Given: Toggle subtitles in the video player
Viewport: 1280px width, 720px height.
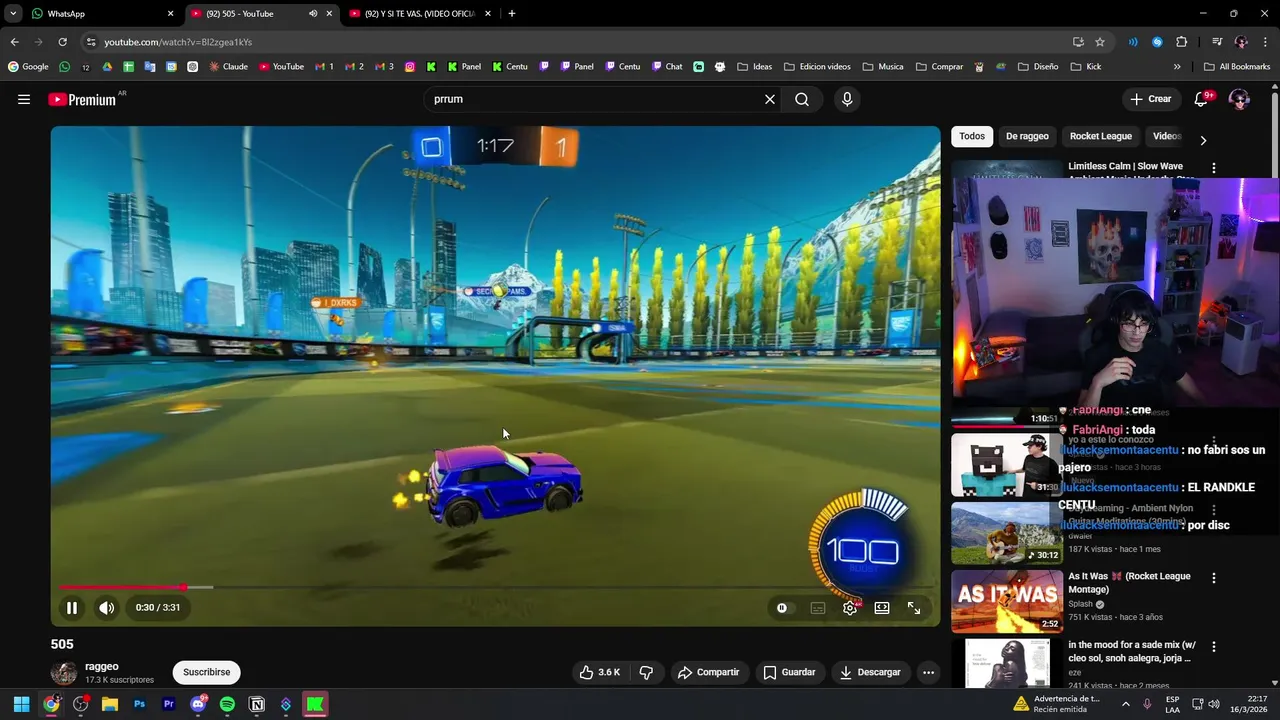Looking at the screenshot, I should coord(818,608).
